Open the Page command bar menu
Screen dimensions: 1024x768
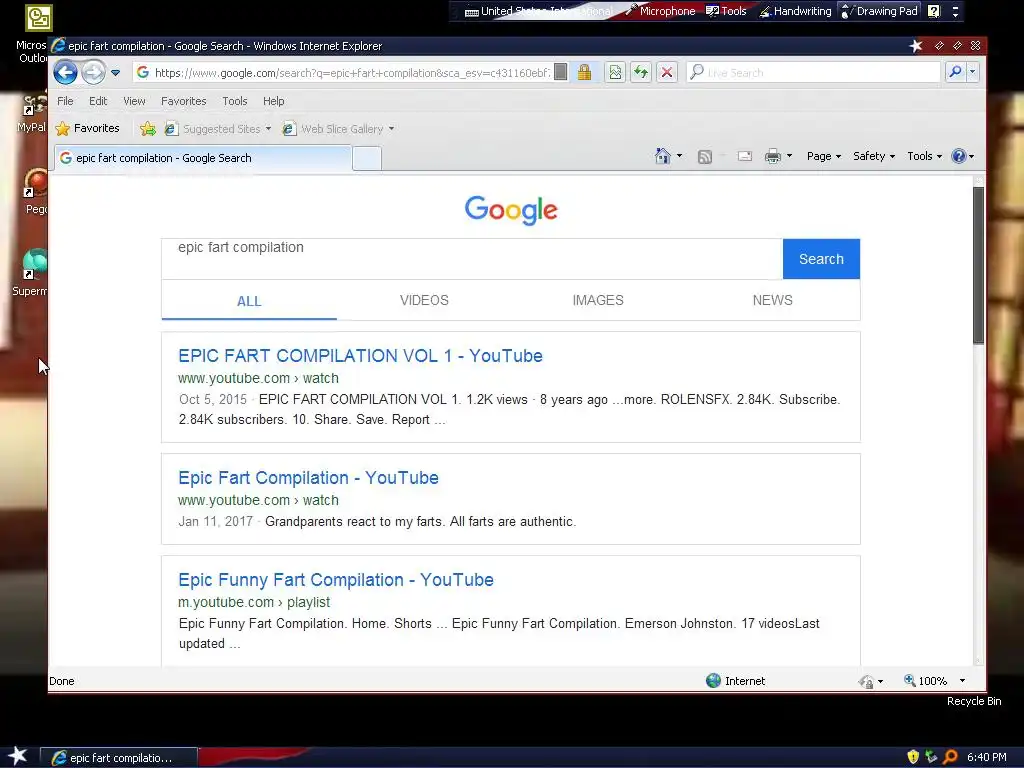pos(824,156)
